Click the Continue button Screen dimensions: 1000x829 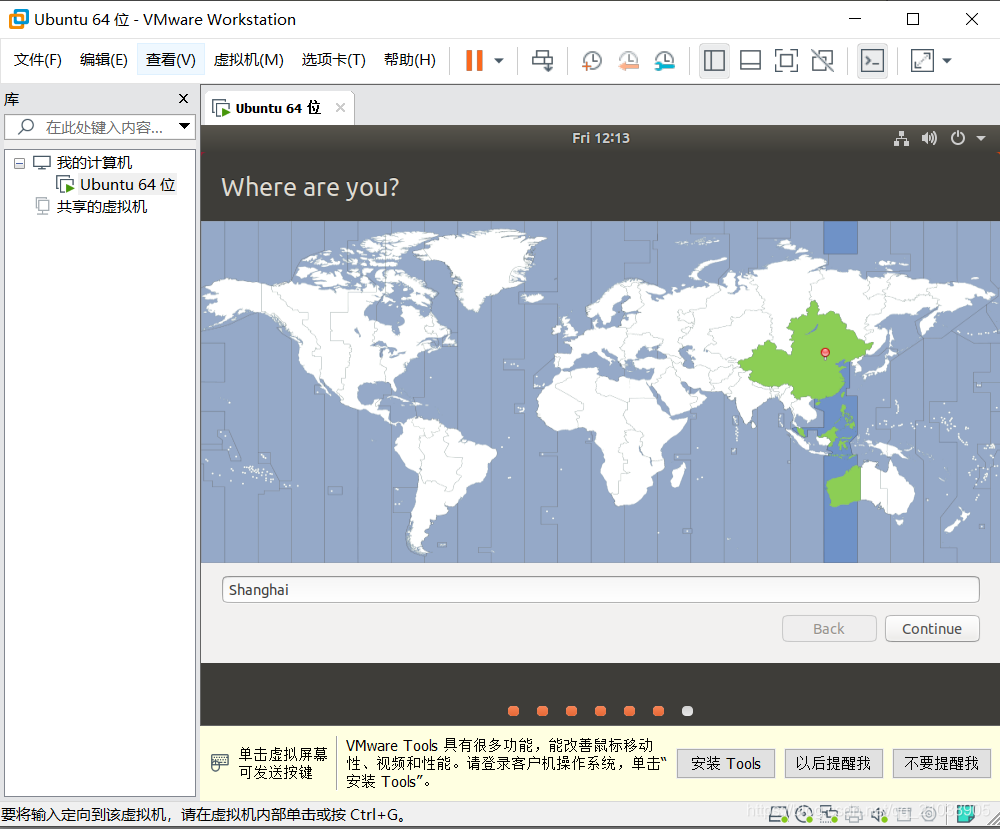[x=932, y=629]
